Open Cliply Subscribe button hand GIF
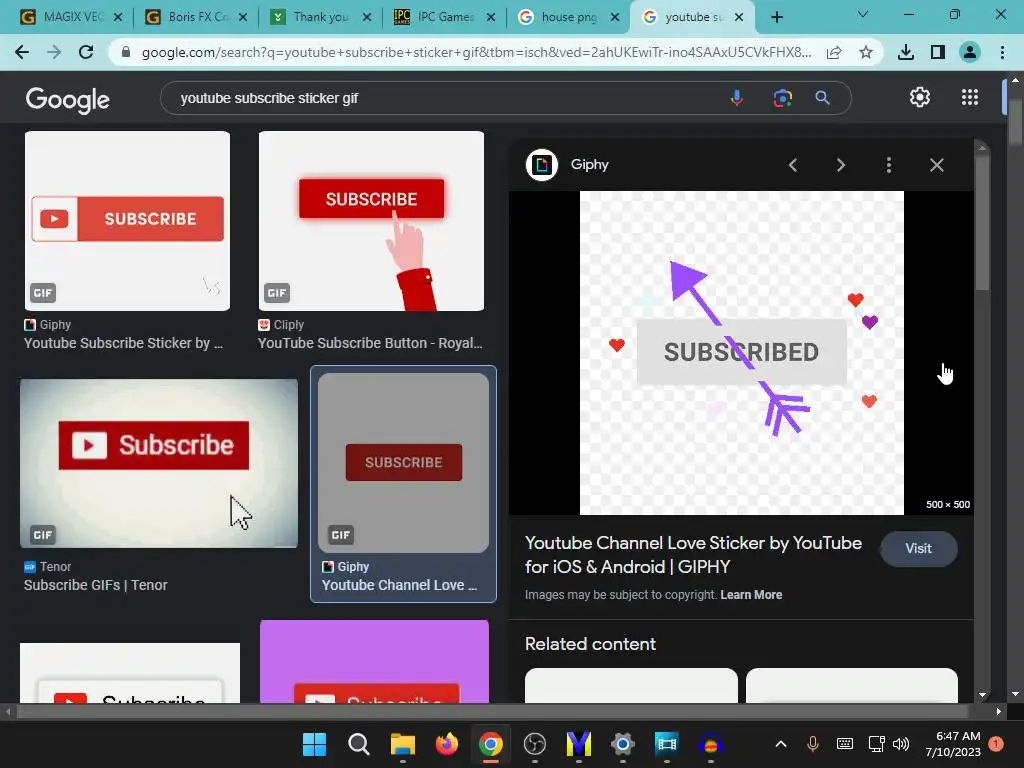The image size is (1024, 768). point(371,221)
